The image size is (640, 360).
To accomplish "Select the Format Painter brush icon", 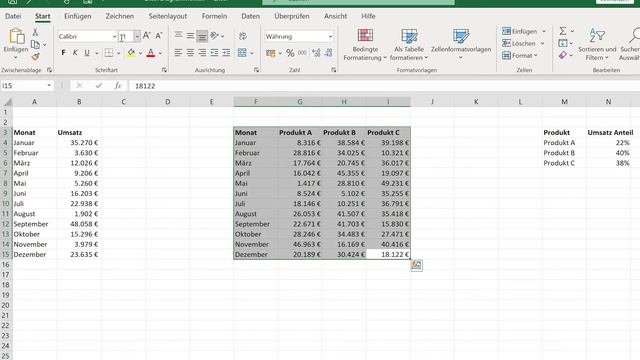I will (36, 57).
